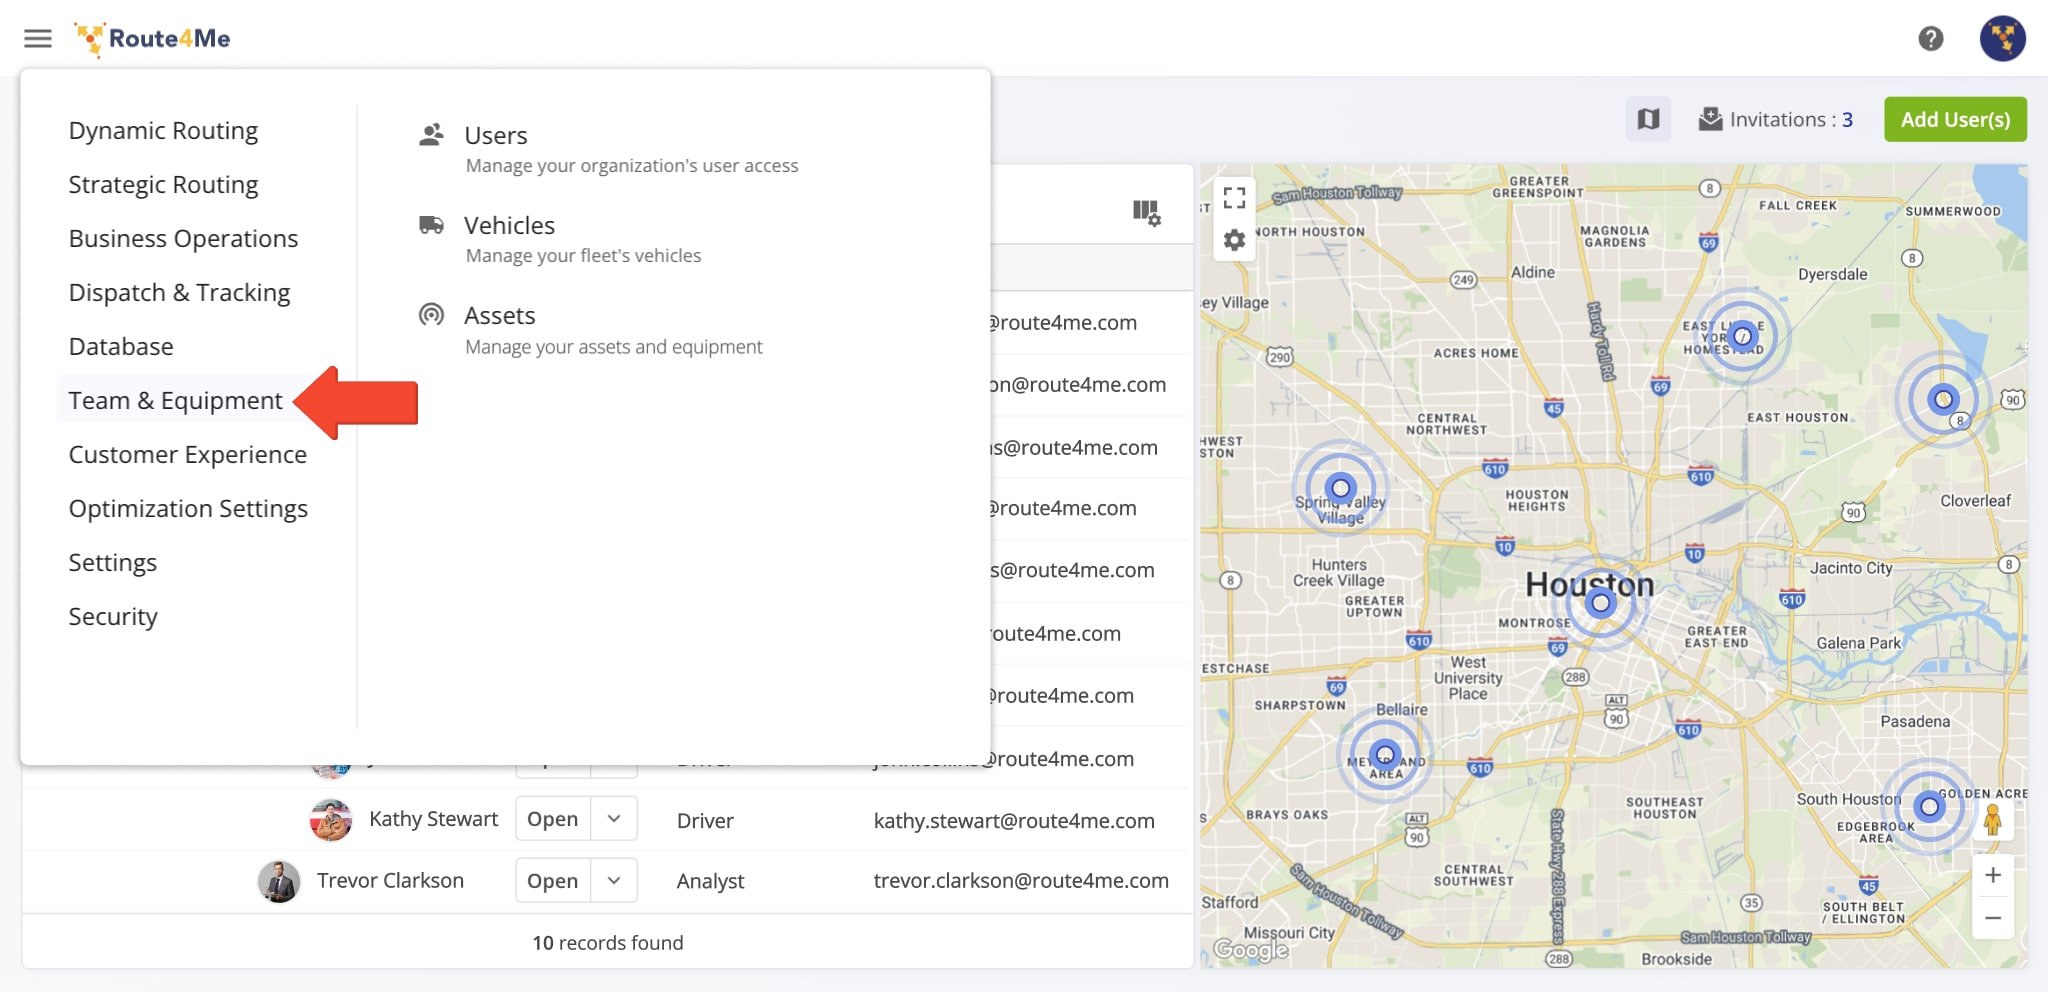Click the green Add User(s) button
Image resolution: width=2048 pixels, height=992 pixels.
1955,118
